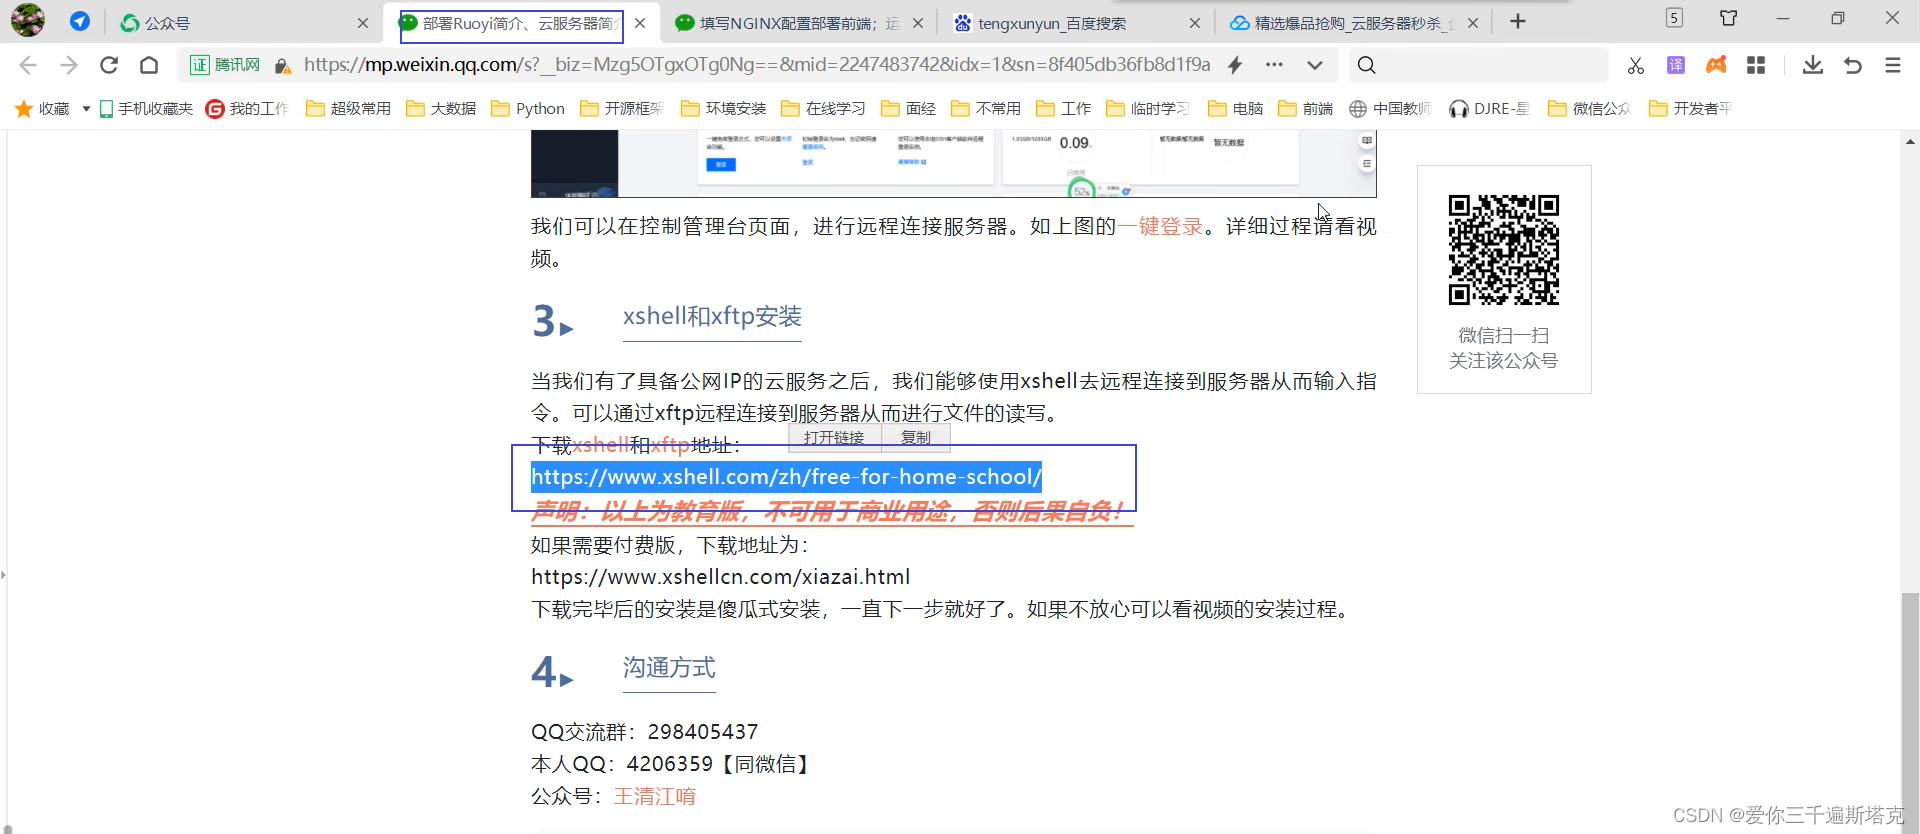Close the 公众号 tab
The image size is (1920, 834).
[x=363, y=23]
